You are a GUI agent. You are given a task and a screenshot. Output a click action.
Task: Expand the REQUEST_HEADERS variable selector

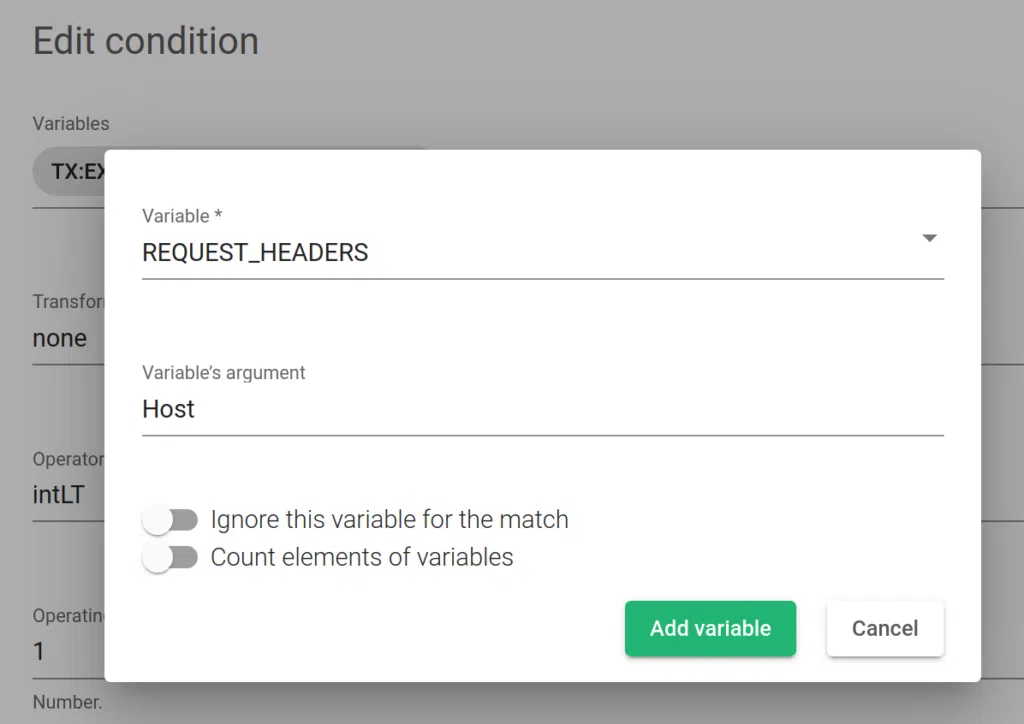(x=544, y=253)
